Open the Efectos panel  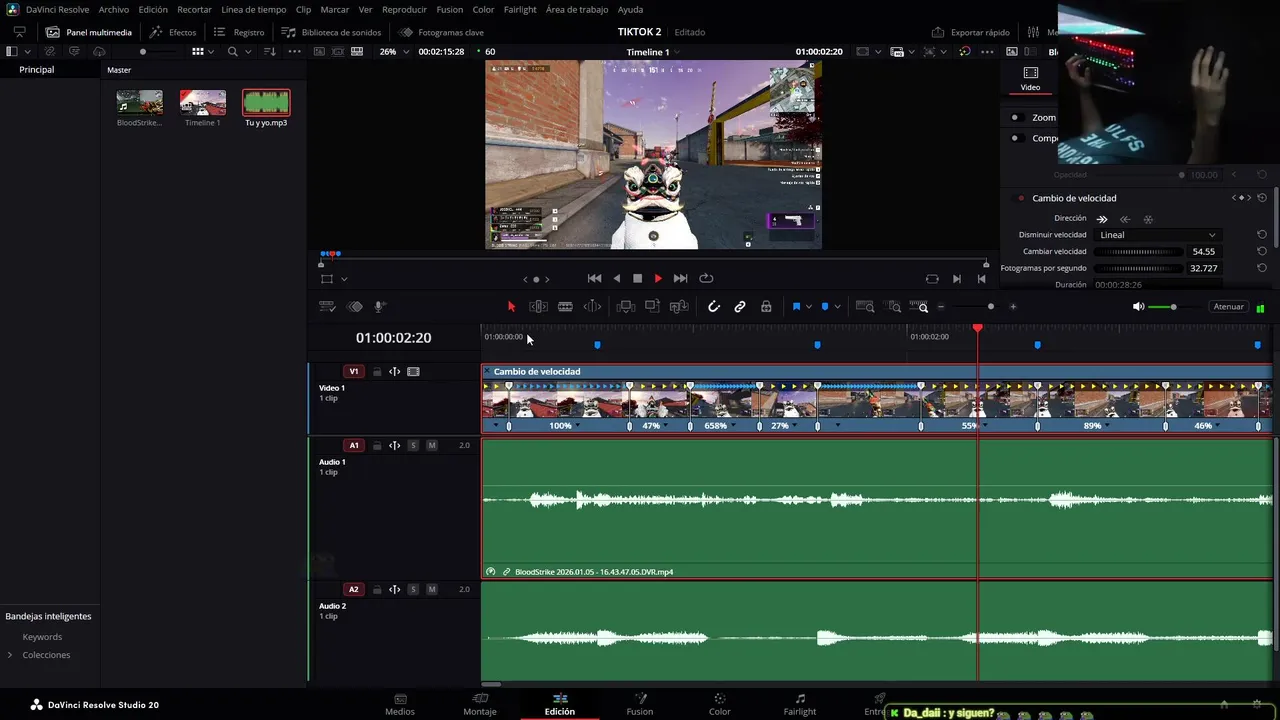click(x=173, y=32)
